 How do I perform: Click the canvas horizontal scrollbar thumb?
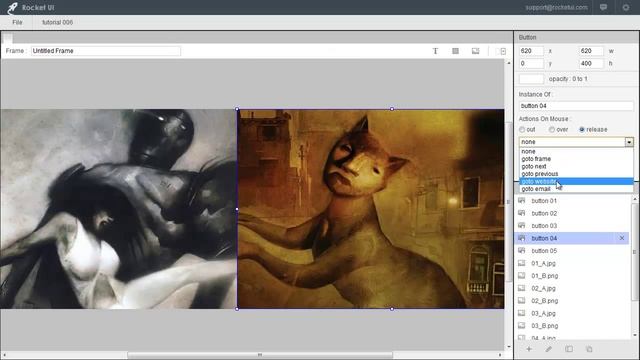tap(260, 355)
